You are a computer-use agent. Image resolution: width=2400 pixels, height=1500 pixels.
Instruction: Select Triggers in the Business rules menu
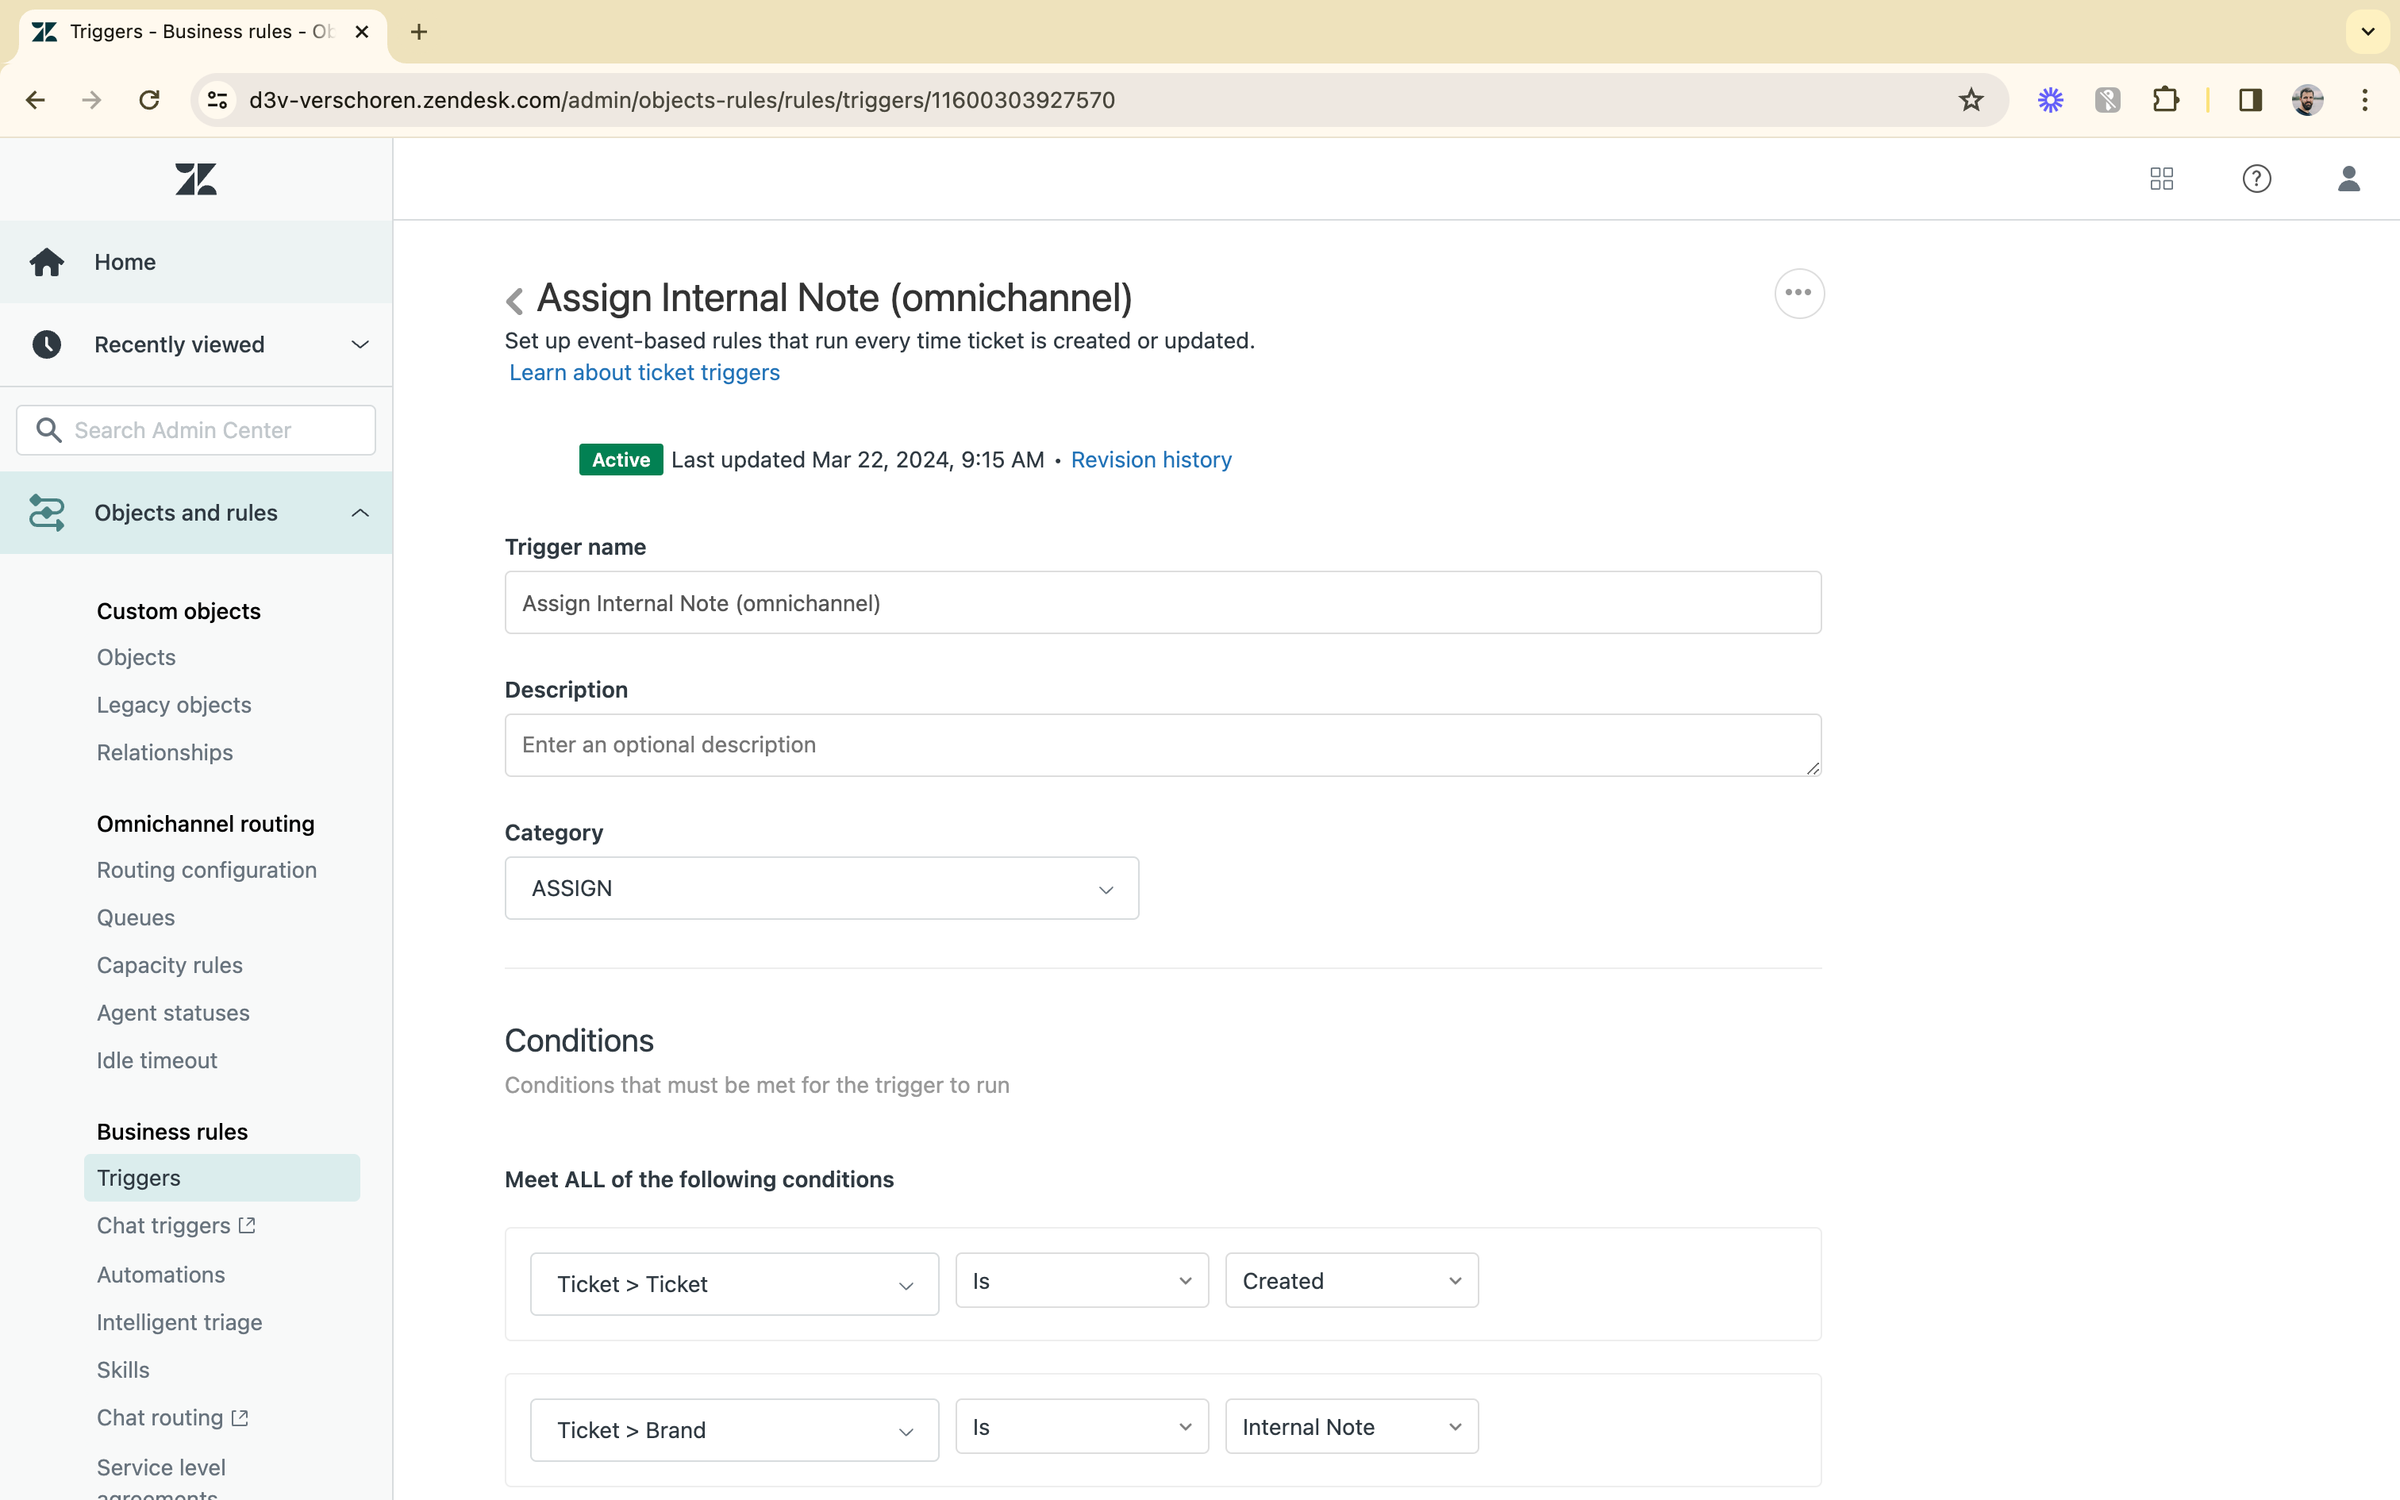[138, 1177]
